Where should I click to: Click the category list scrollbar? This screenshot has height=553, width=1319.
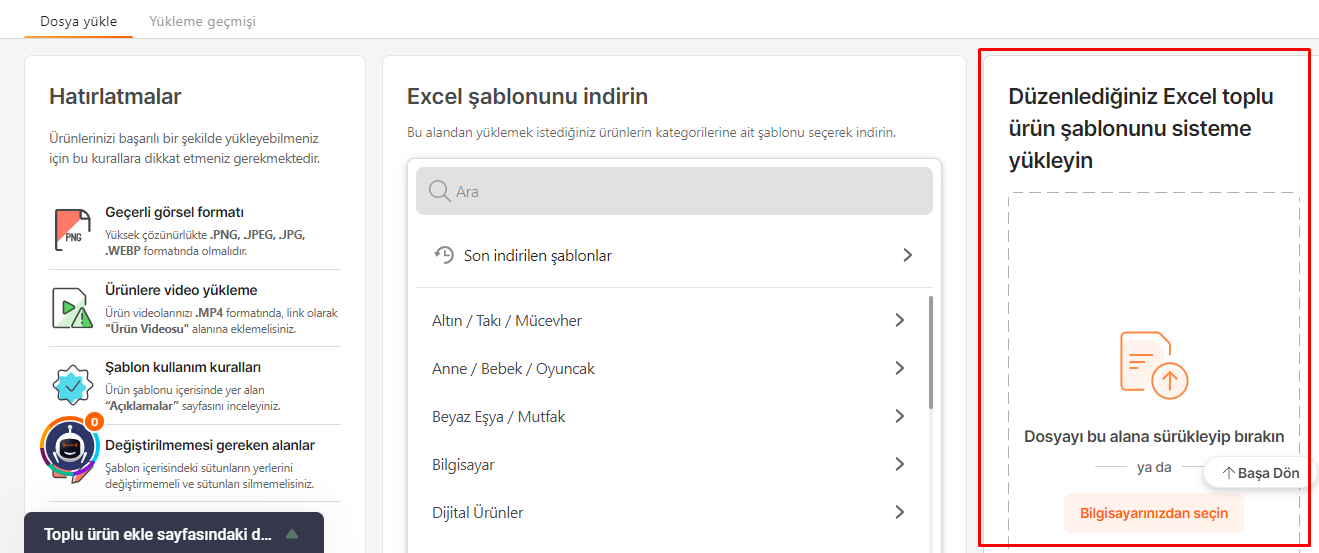931,352
